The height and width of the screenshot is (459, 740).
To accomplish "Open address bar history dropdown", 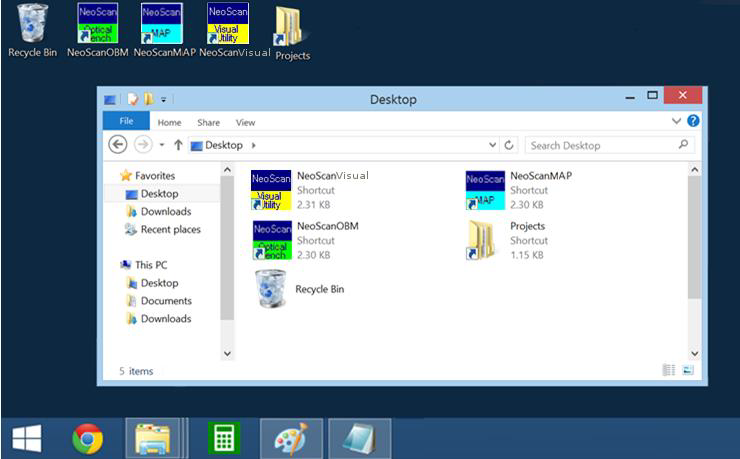I will [492, 145].
